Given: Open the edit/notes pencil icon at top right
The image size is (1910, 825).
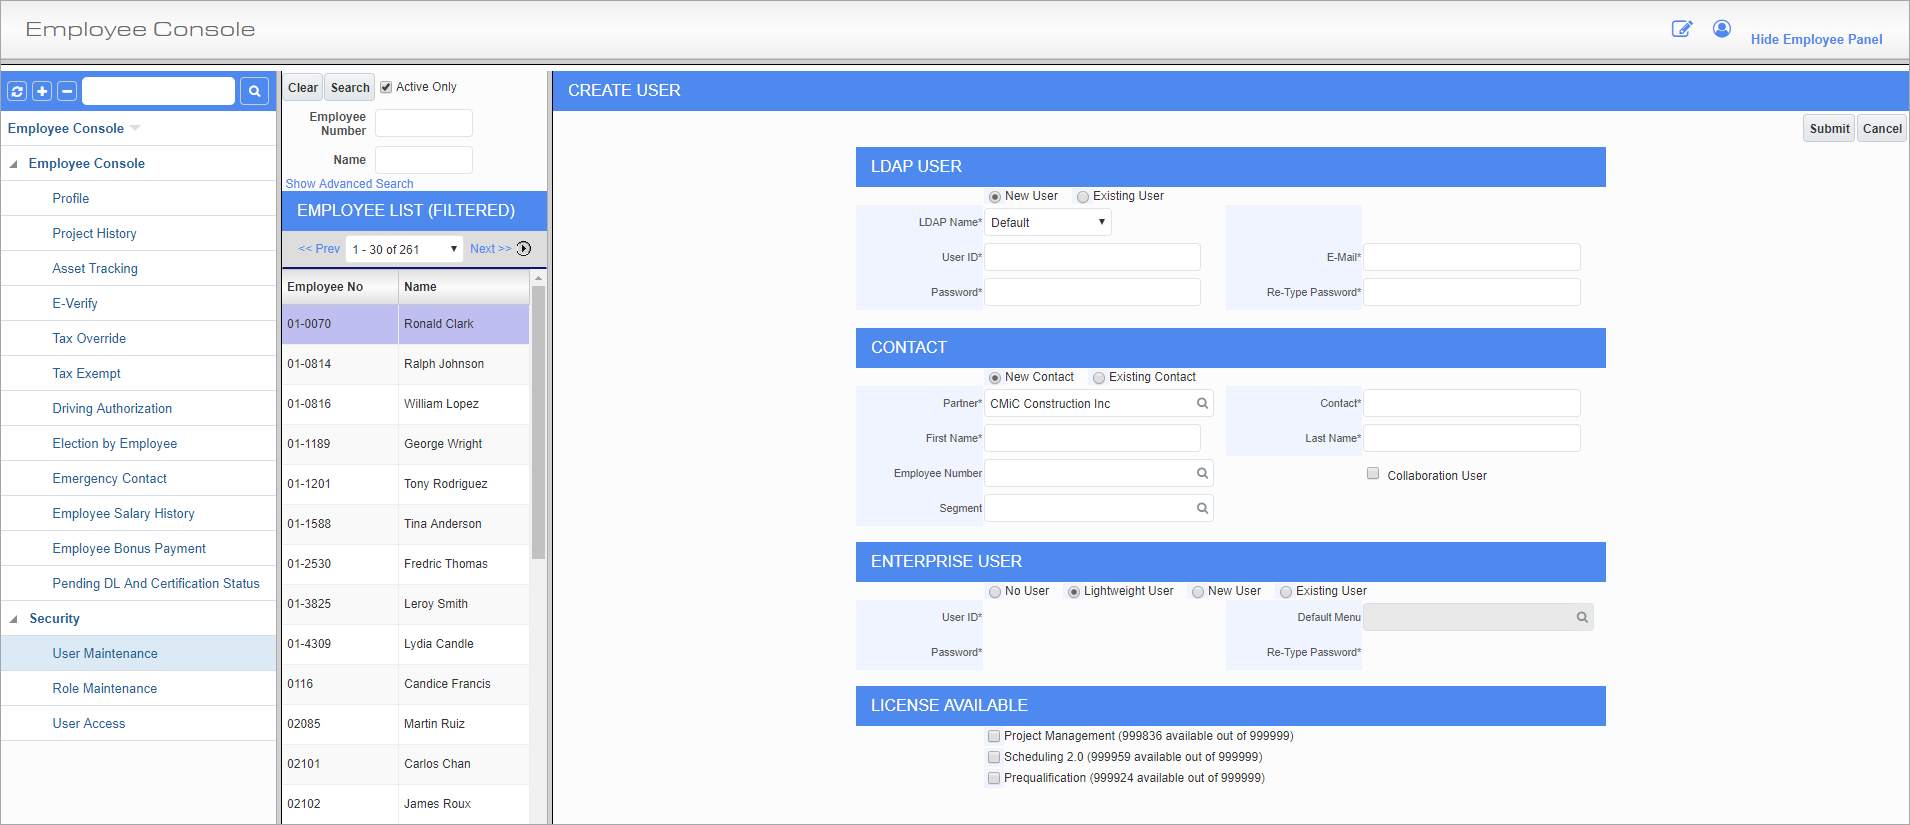Looking at the screenshot, I should click(1682, 29).
